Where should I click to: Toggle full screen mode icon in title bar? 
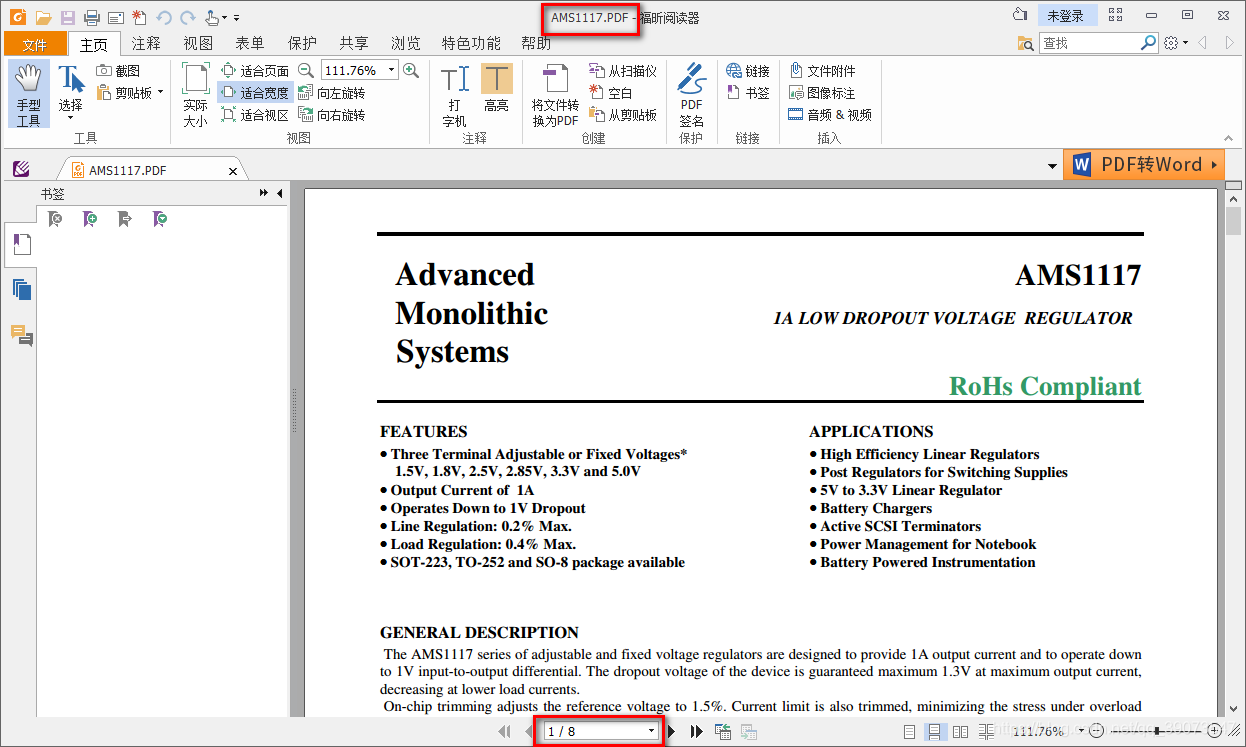(x=1116, y=15)
